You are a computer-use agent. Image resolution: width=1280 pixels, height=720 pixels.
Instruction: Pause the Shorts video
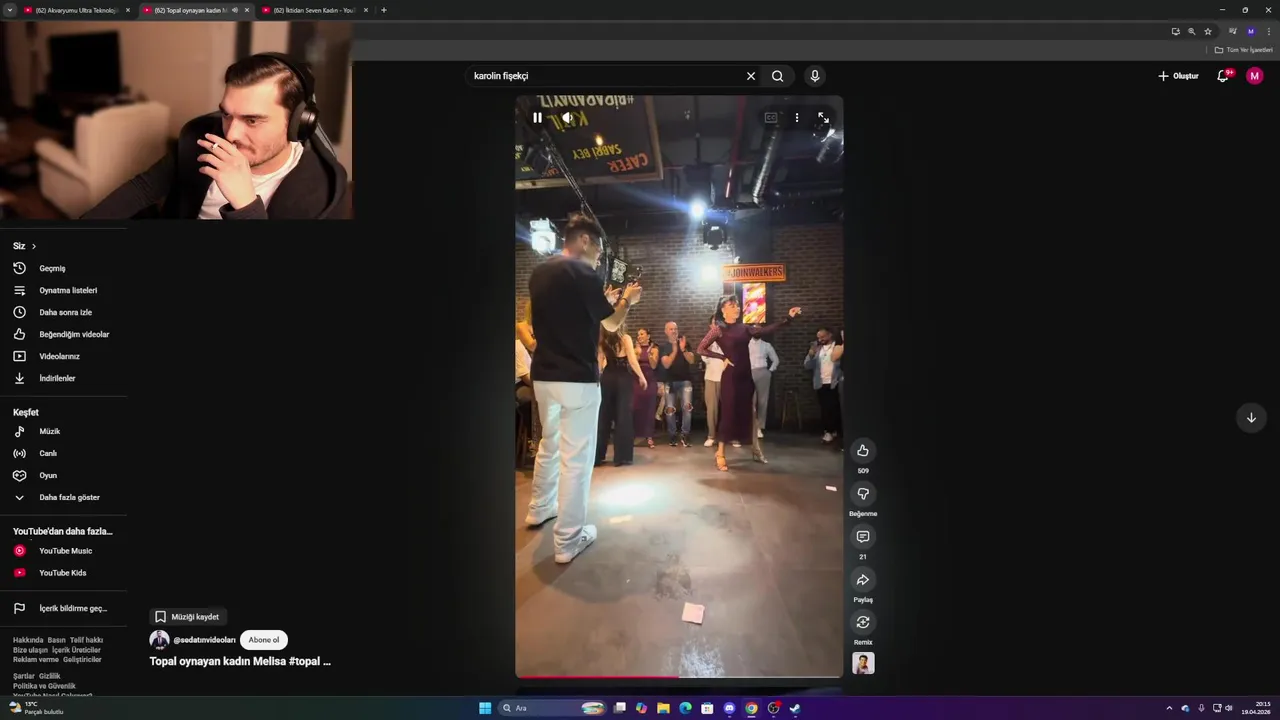[537, 117]
